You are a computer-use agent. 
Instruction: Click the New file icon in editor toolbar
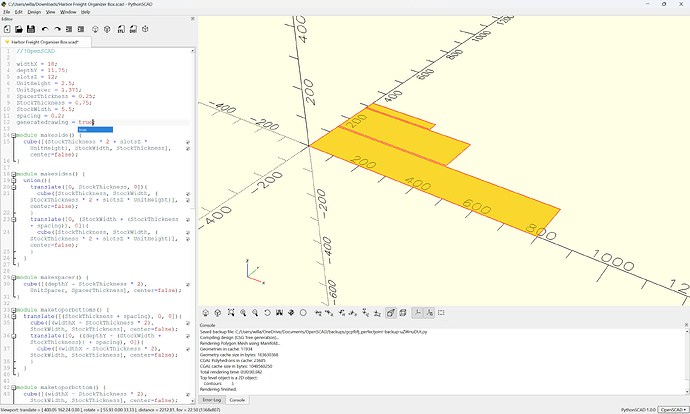pos(7,29)
